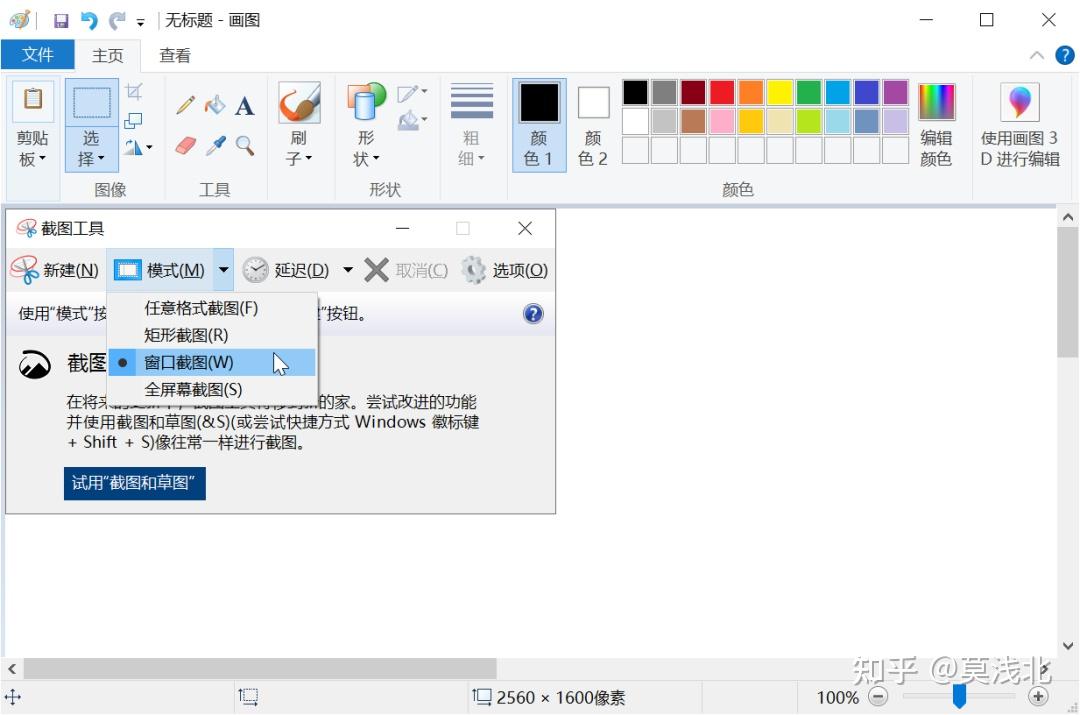The image size is (1080, 715).
Task: Pick the Fill with color bucket
Action: pos(214,106)
